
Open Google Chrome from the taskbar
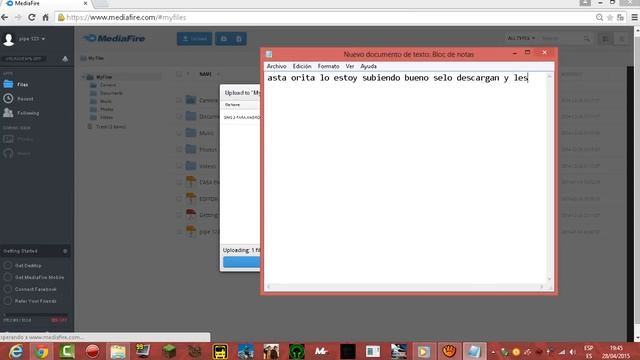click(x=41, y=351)
